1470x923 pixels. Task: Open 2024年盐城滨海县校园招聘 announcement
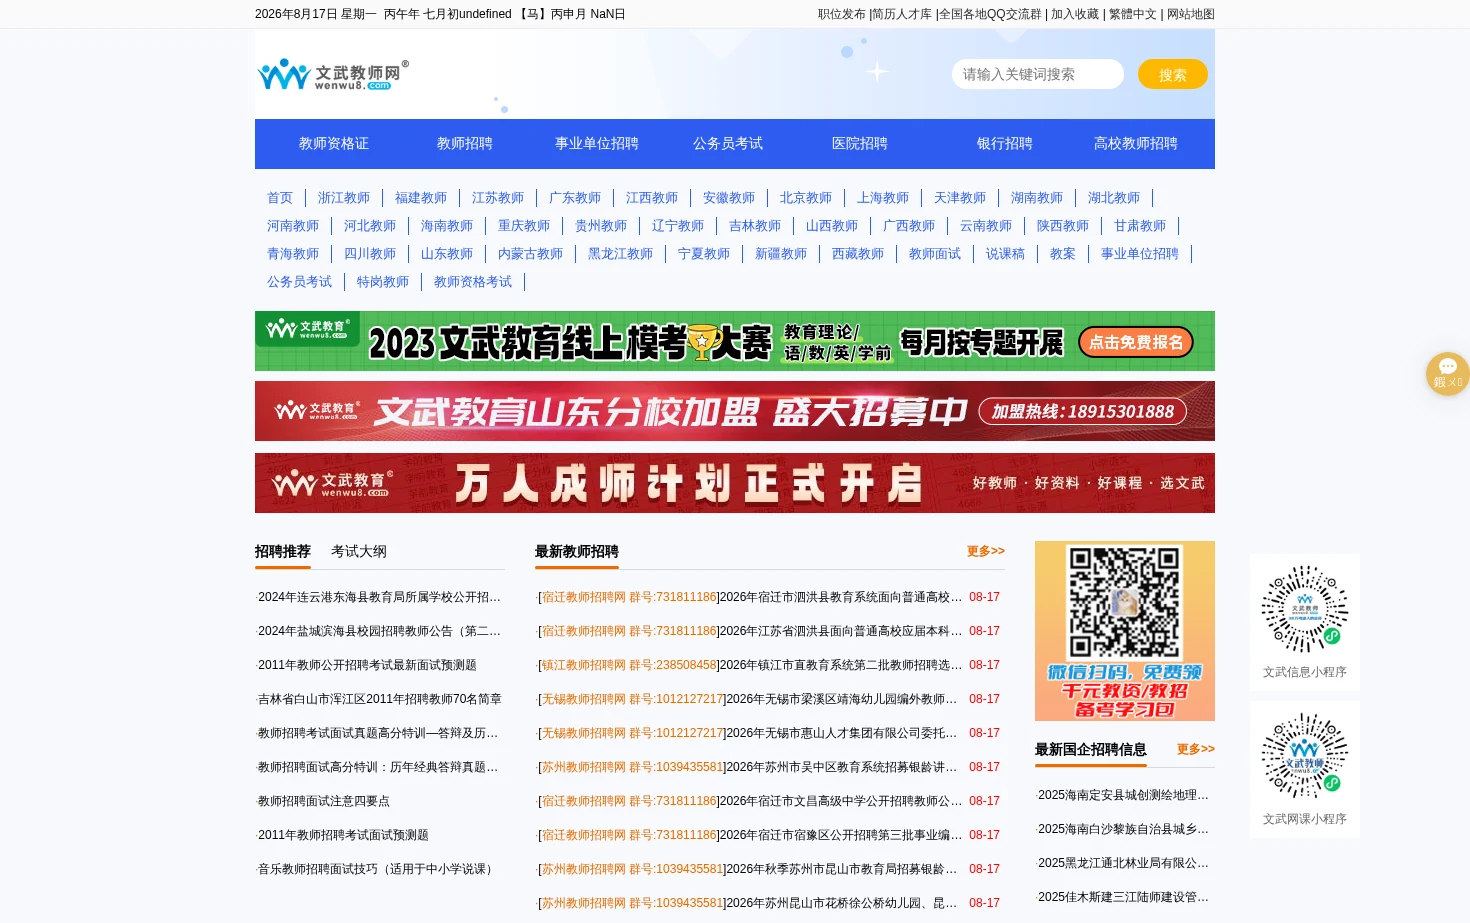[x=380, y=631]
